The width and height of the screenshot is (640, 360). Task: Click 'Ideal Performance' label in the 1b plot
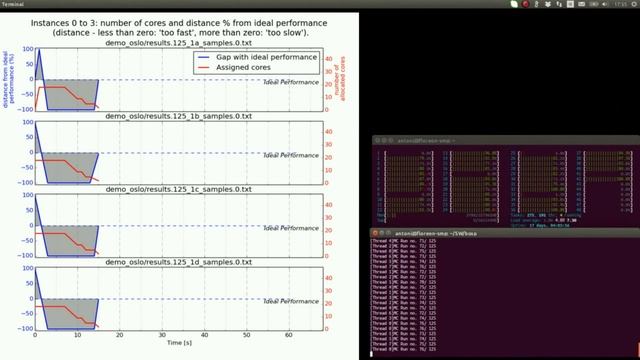pyautogui.click(x=291, y=155)
